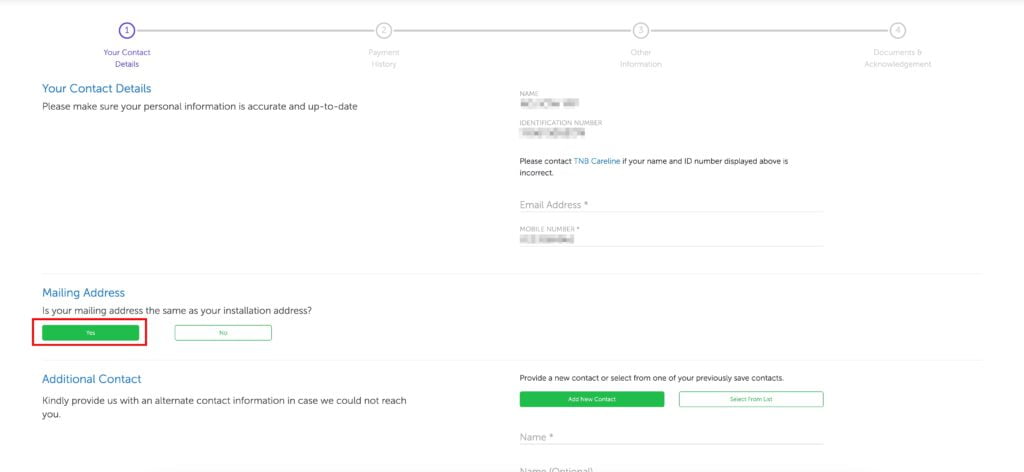This screenshot has width=1024, height=472.
Task: Click the Your Contact Details section heading
Action: 97,88
